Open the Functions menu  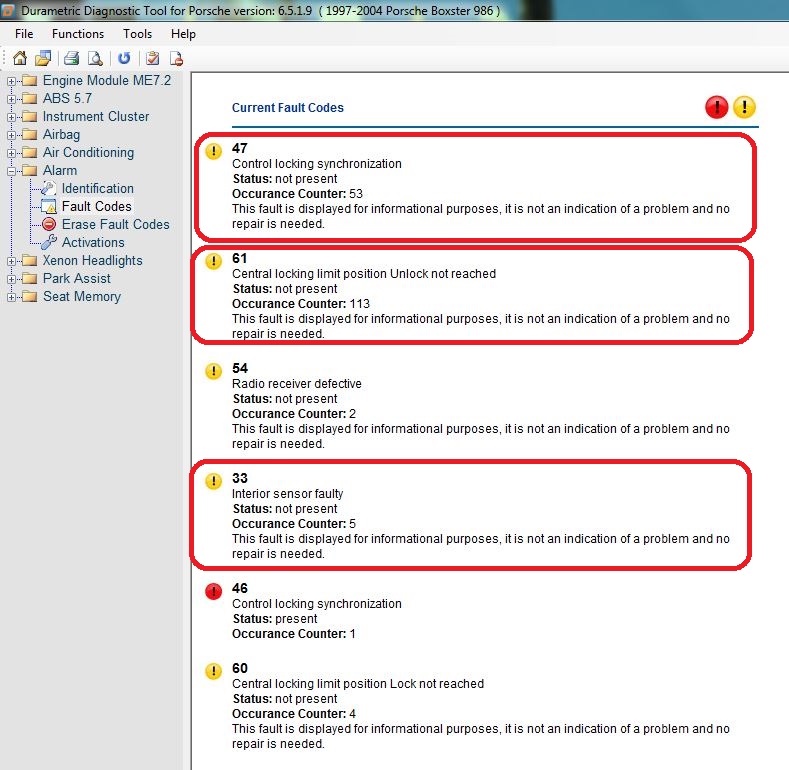coord(78,34)
